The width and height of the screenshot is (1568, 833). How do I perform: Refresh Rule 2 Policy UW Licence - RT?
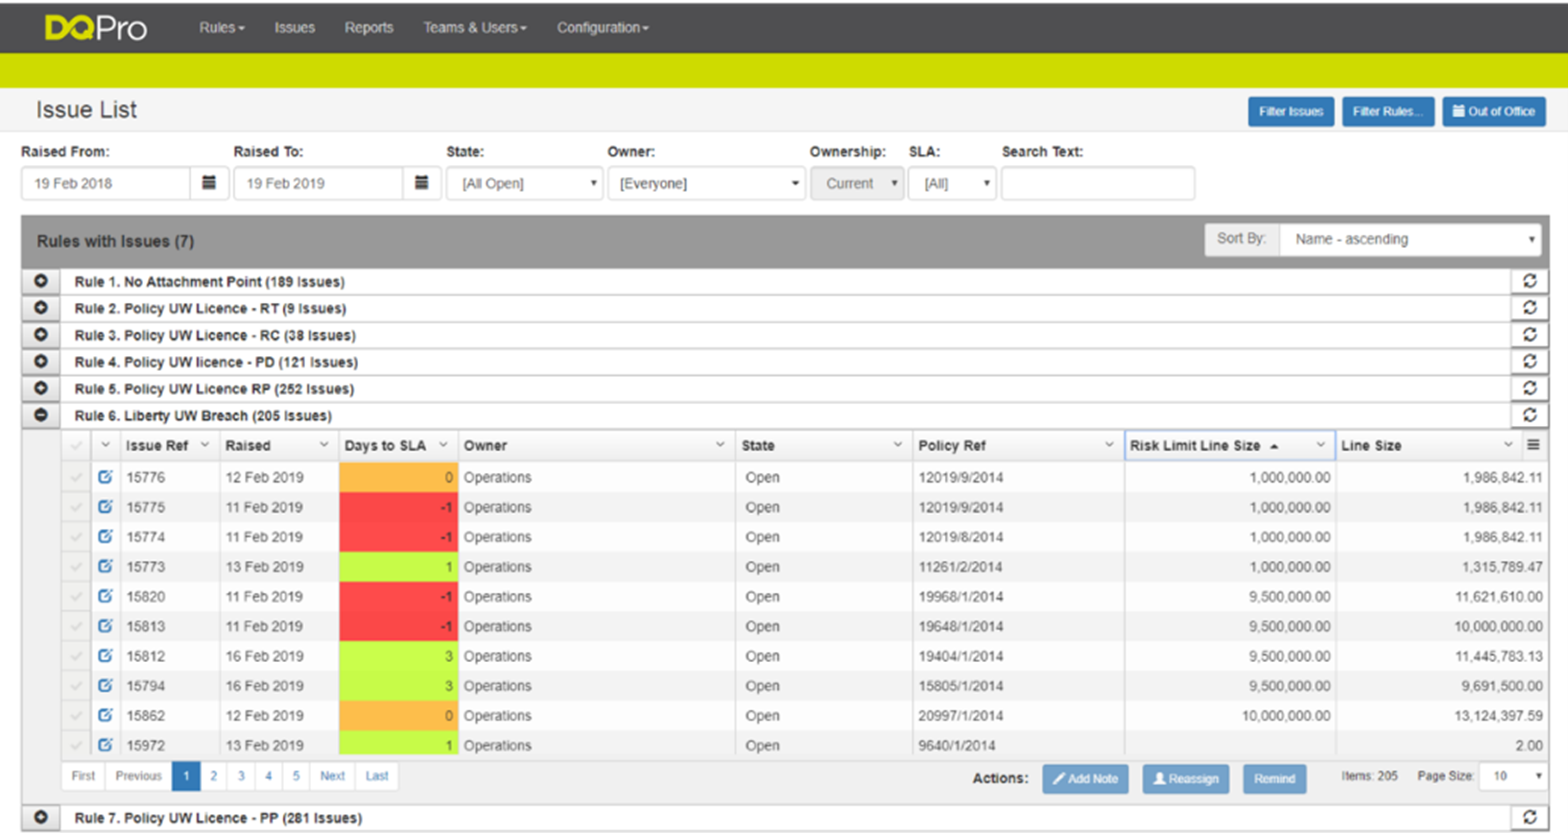tap(1529, 308)
